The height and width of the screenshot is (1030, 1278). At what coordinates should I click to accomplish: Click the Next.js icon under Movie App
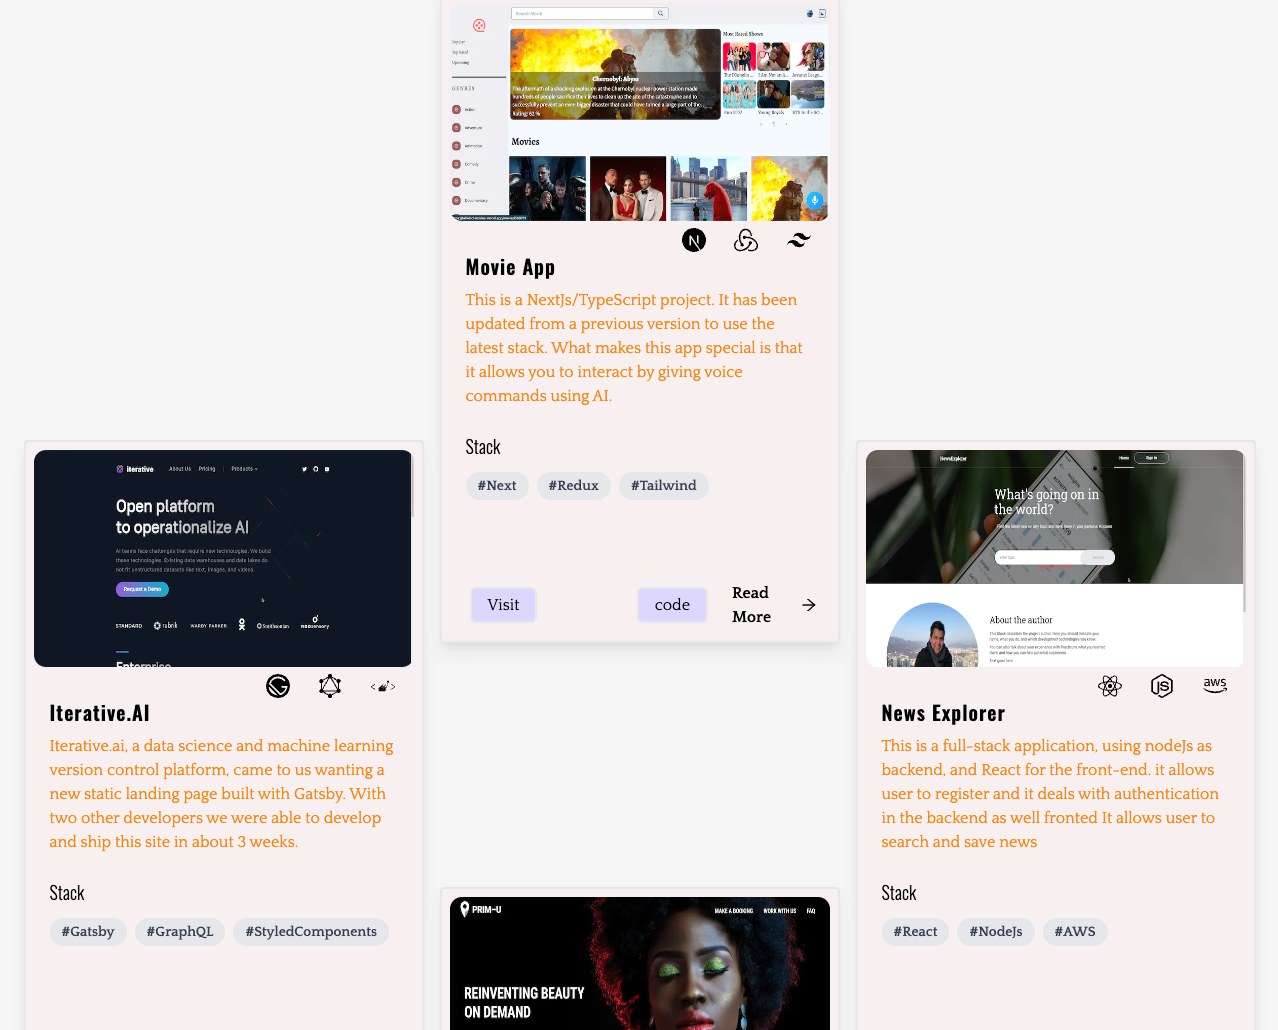pyautogui.click(x=694, y=240)
